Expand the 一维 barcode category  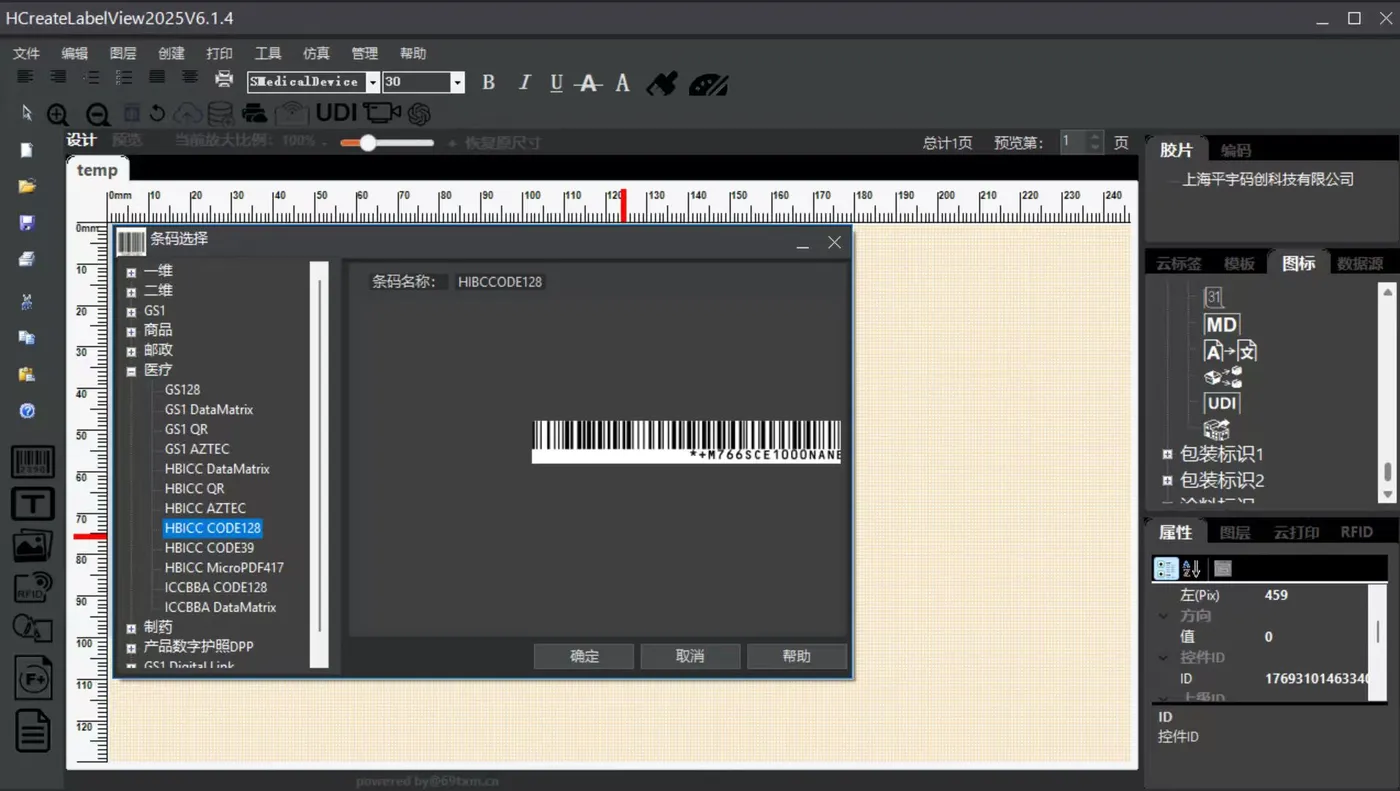point(131,271)
